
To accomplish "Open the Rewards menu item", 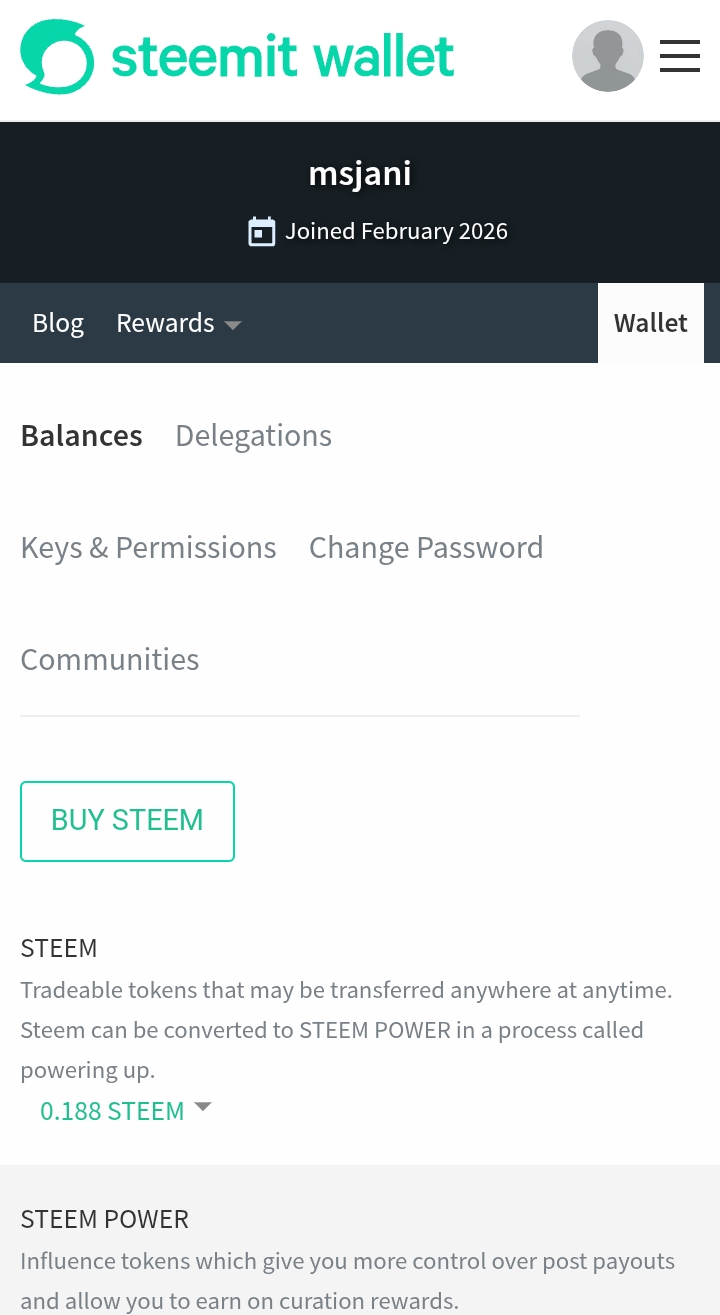I will click(165, 323).
